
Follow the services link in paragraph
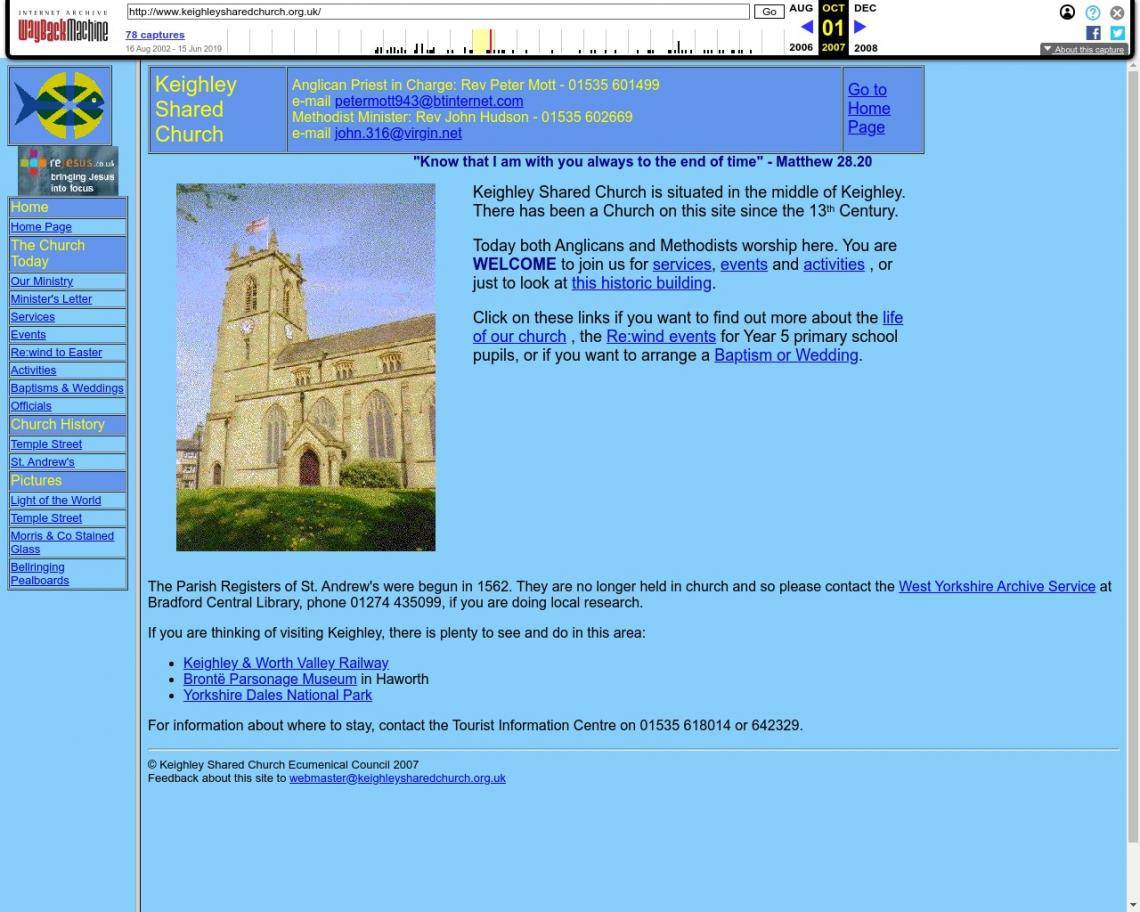tap(682, 265)
